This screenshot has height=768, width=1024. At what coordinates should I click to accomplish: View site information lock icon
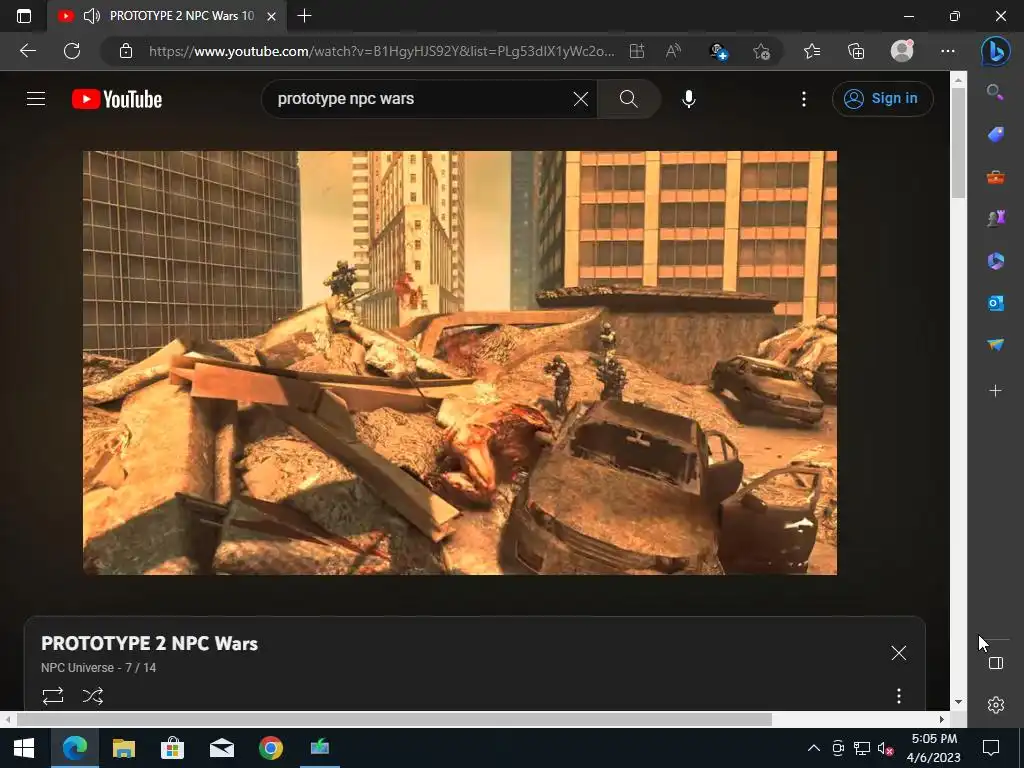click(x=126, y=51)
